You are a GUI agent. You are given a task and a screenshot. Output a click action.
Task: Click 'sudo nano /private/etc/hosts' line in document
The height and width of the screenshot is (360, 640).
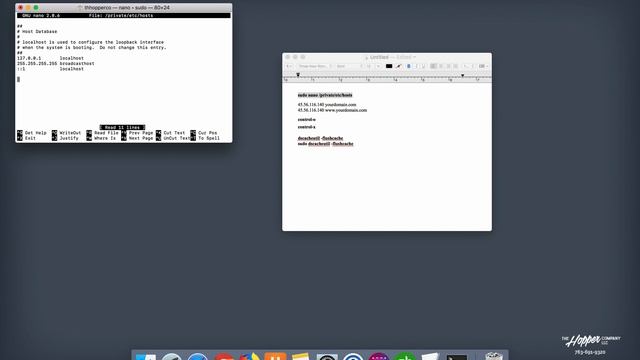[325, 95]
